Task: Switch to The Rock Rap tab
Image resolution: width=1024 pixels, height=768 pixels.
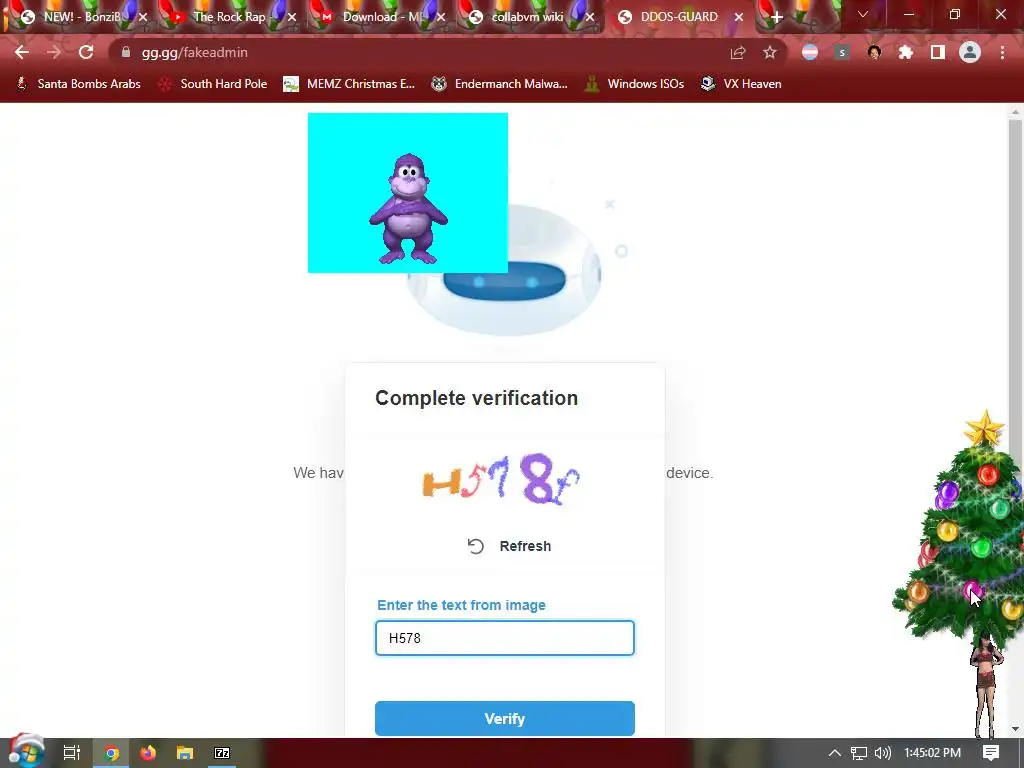Action: point(230,17)
